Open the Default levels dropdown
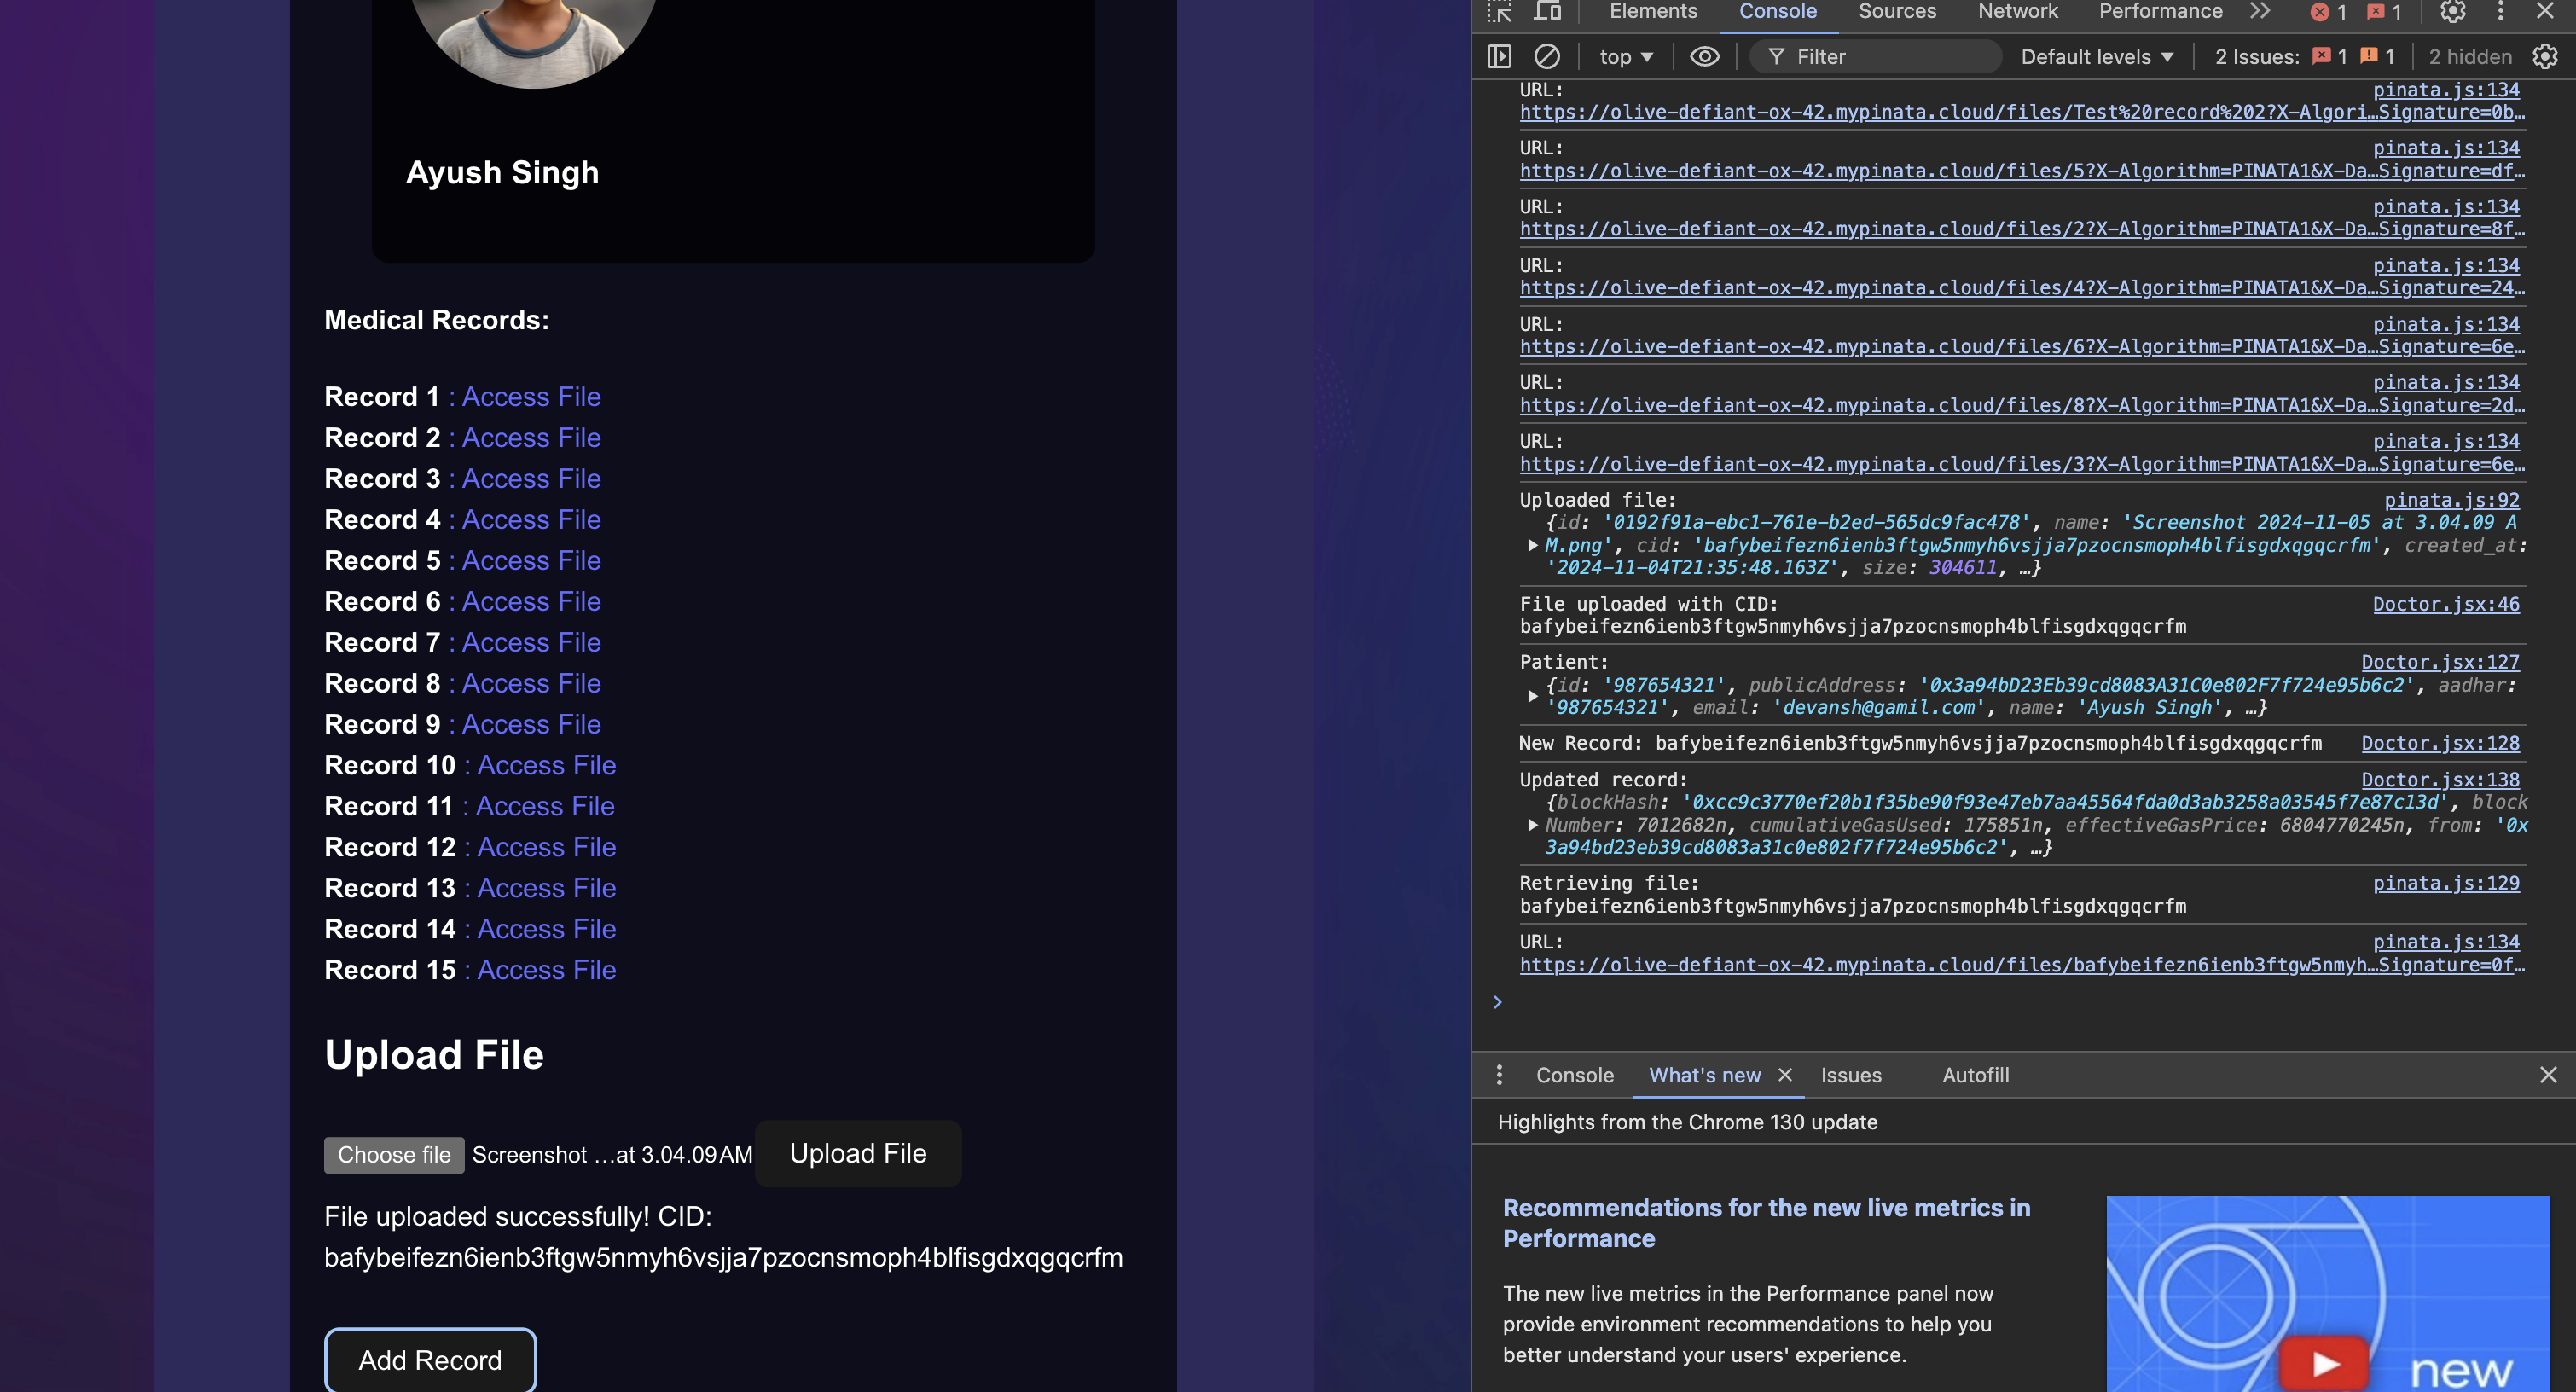Screen dimensions: 2576x1392 tap(2097, 57)
